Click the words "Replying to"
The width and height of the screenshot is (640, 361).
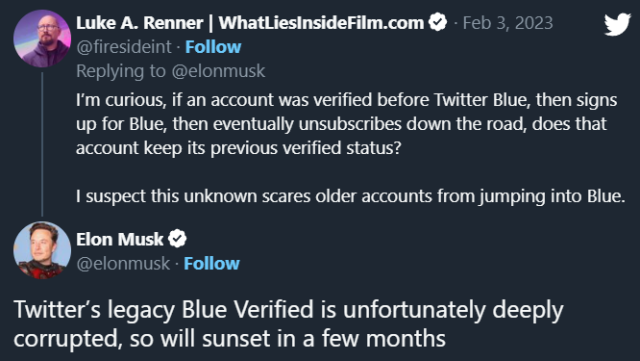coord(121,71)
